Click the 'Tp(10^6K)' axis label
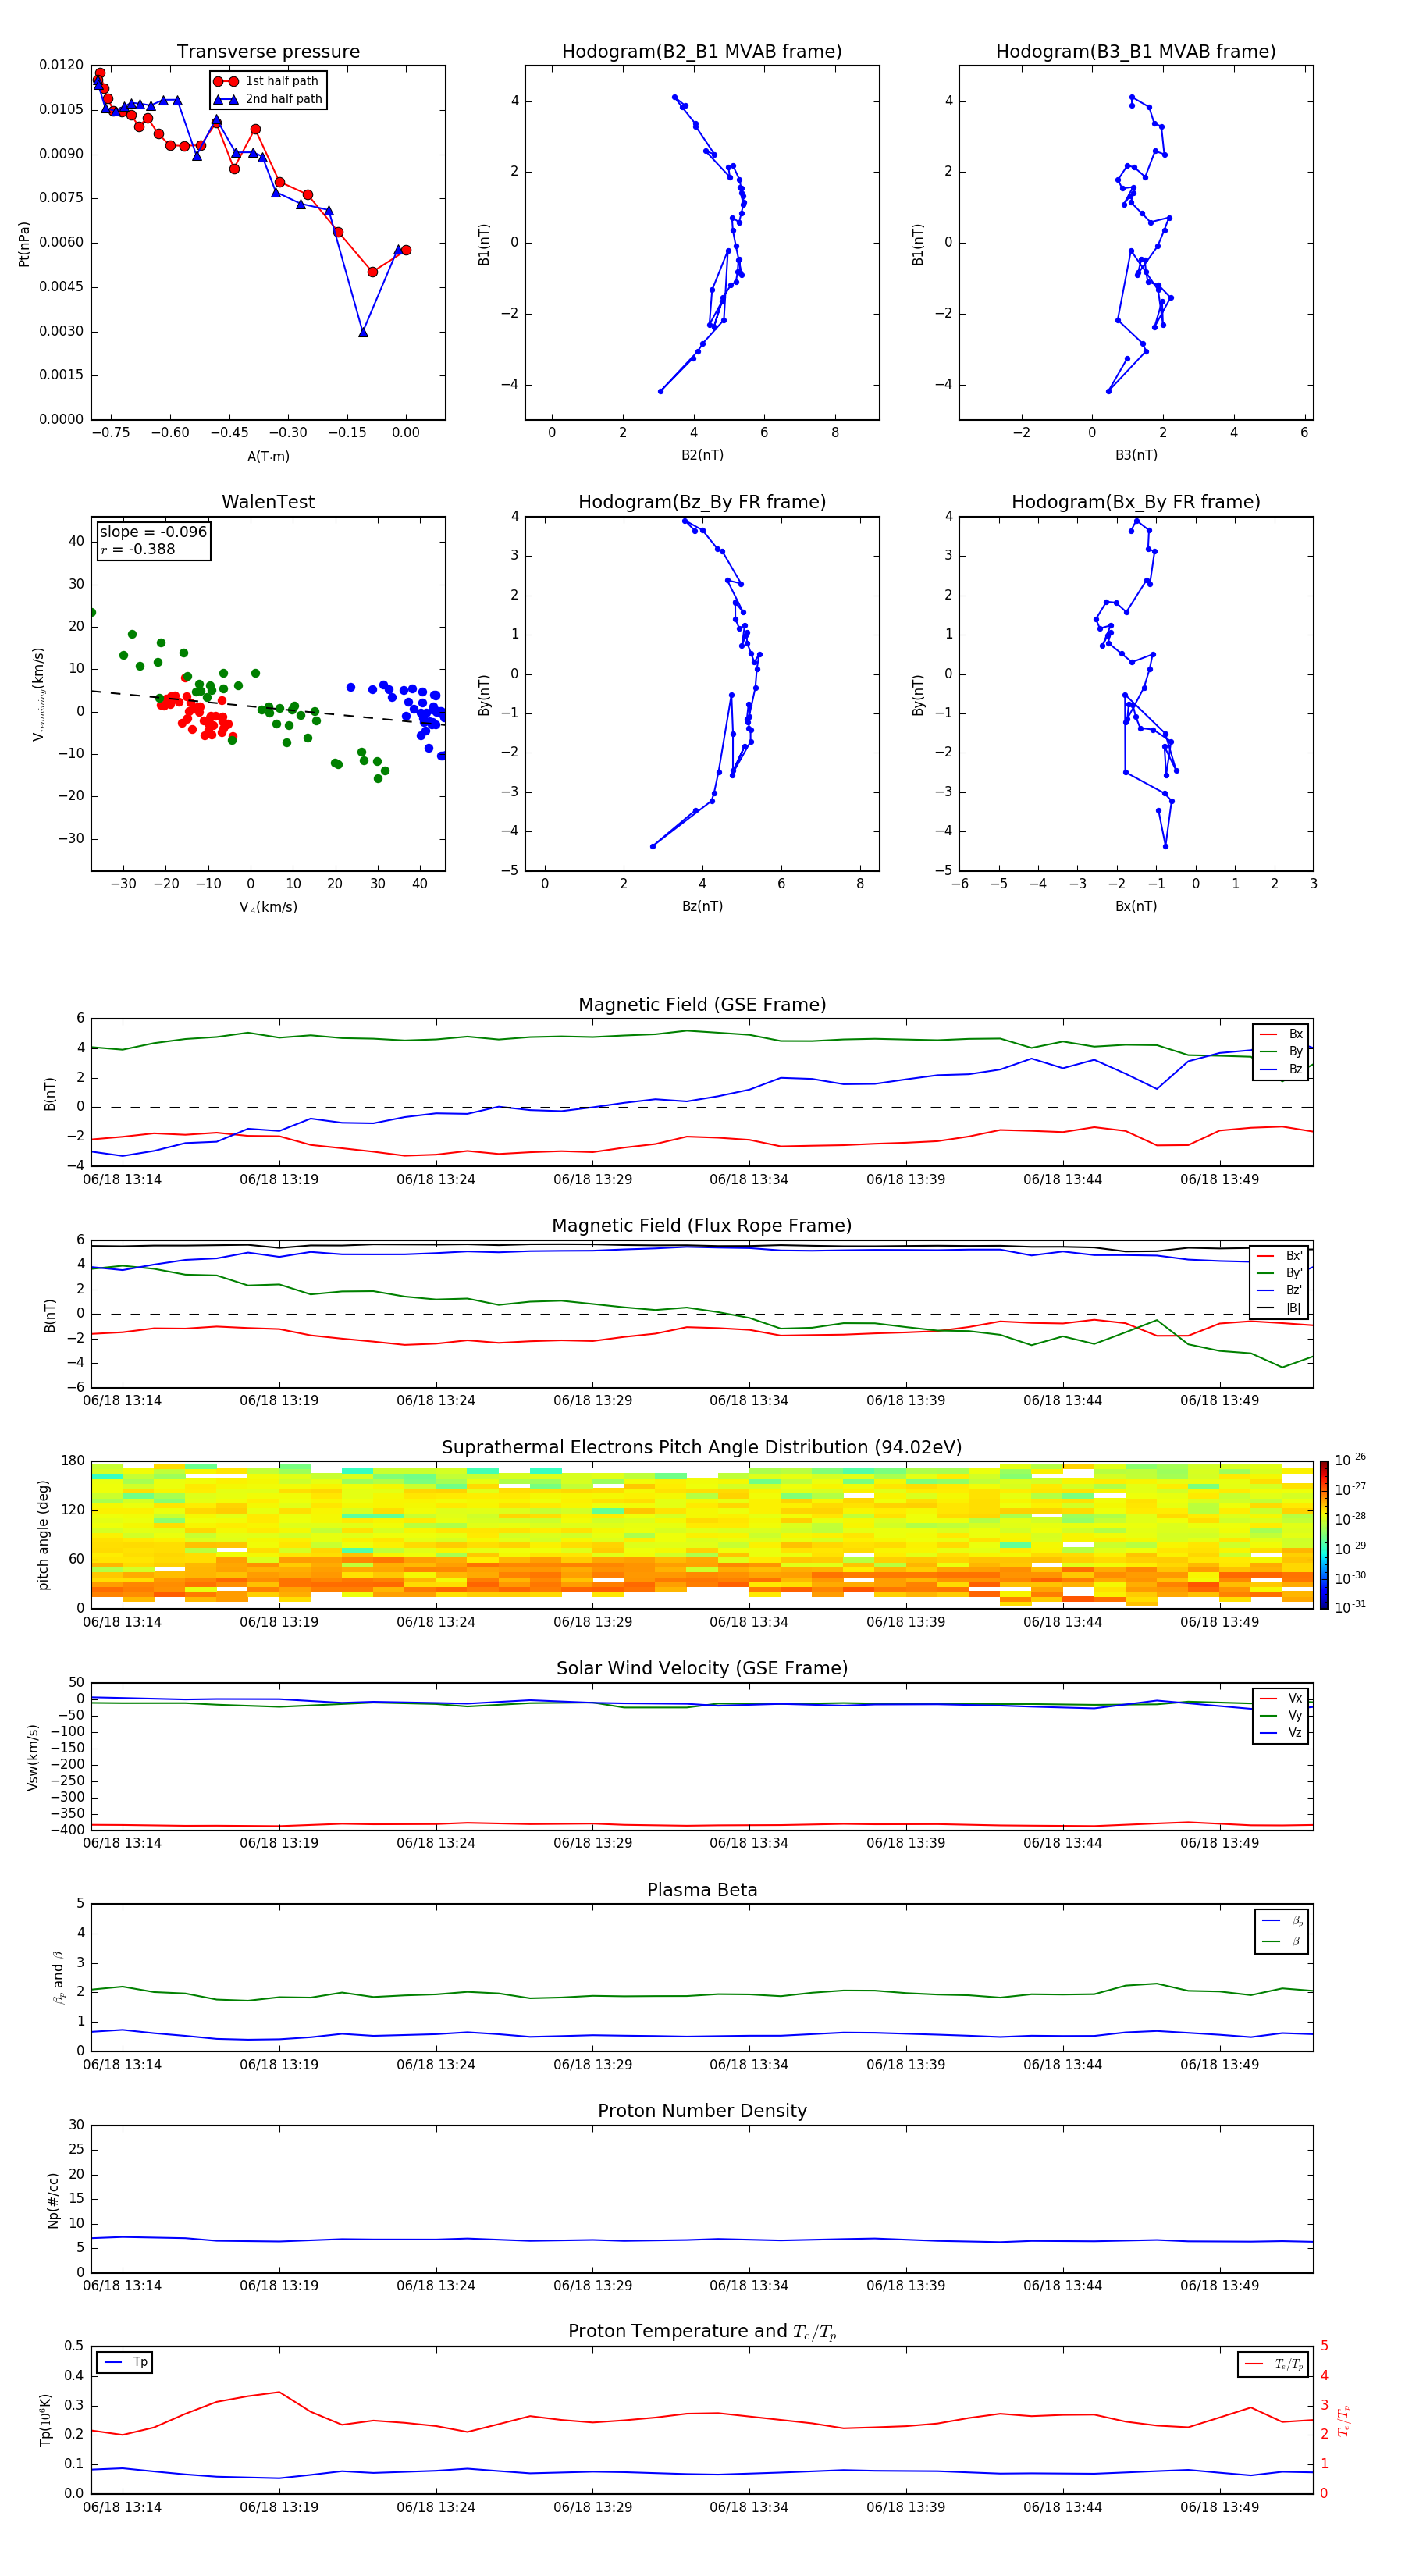This screenshot has height=2576, width=1405. [x=45, y=2420]
